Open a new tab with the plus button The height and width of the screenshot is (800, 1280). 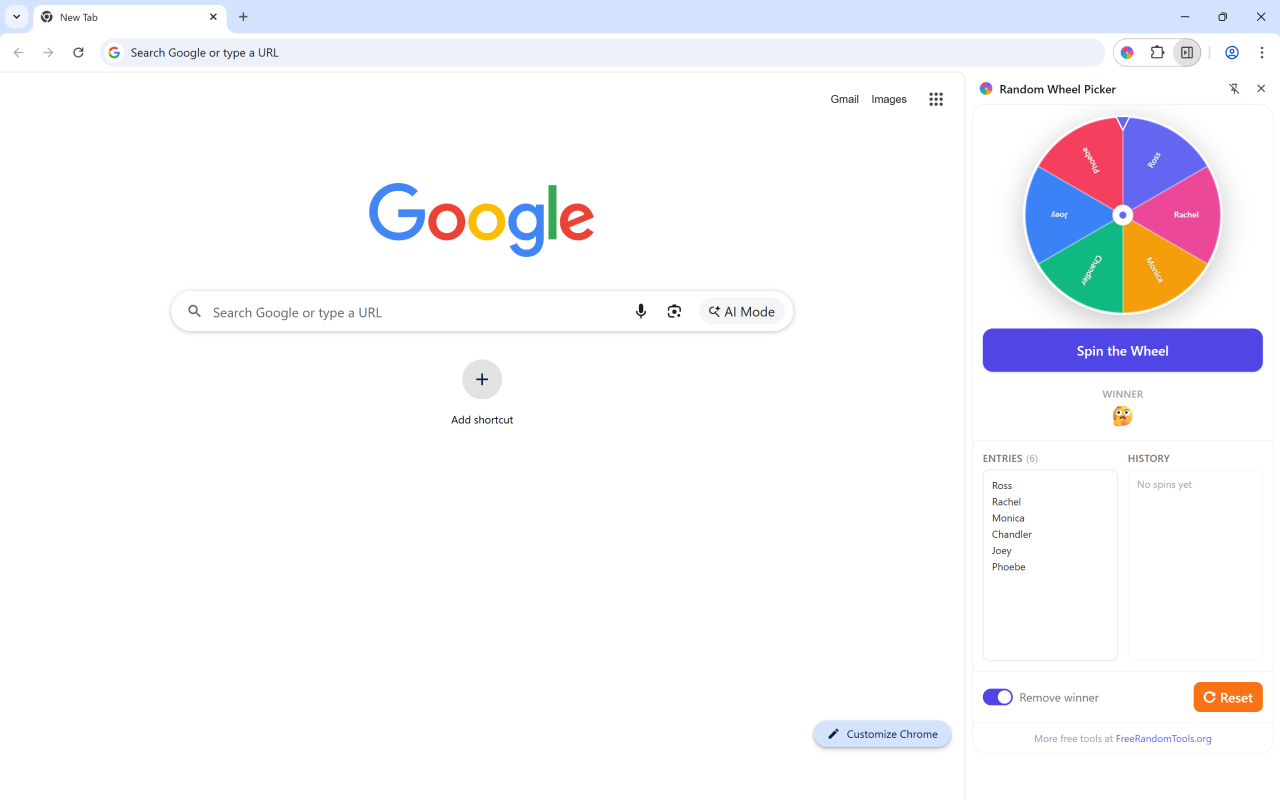click(x=243, y=17)
